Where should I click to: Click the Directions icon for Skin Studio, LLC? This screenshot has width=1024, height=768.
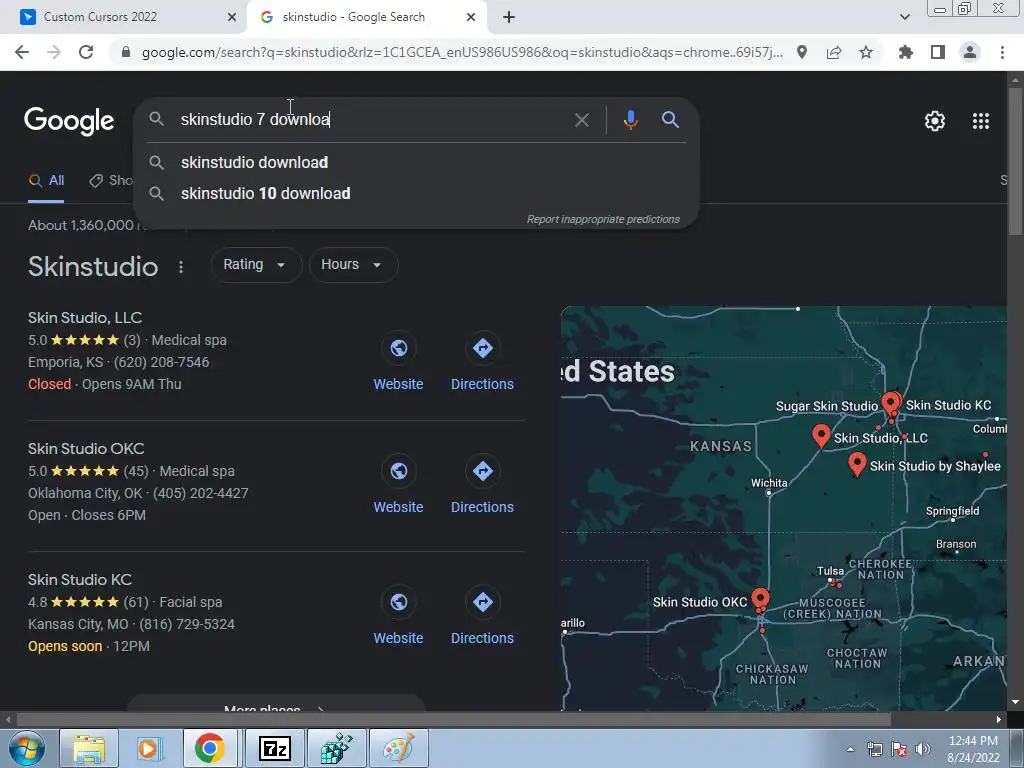point(483,348)
